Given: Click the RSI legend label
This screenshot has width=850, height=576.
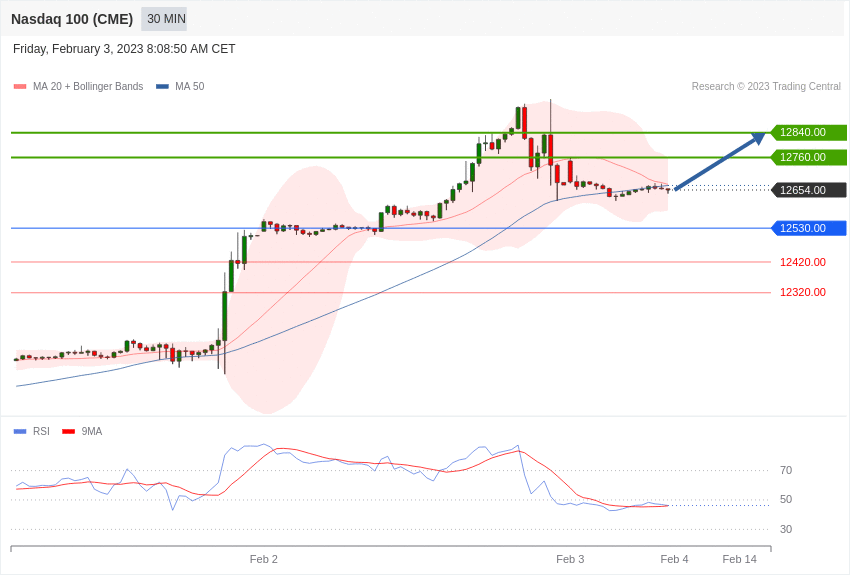Looking at the screenshot, I should pyautogui.click(x=41, y=432).
